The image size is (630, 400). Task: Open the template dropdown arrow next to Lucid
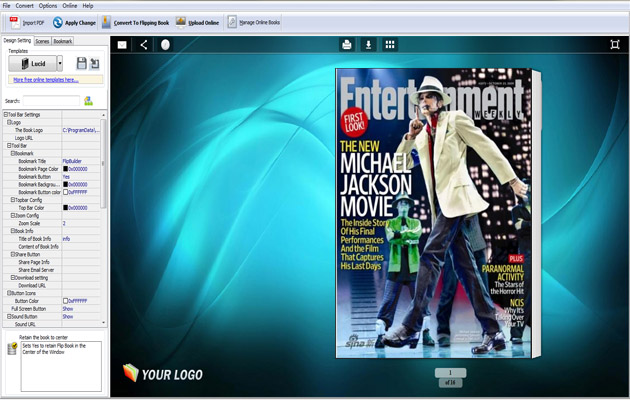60,63
